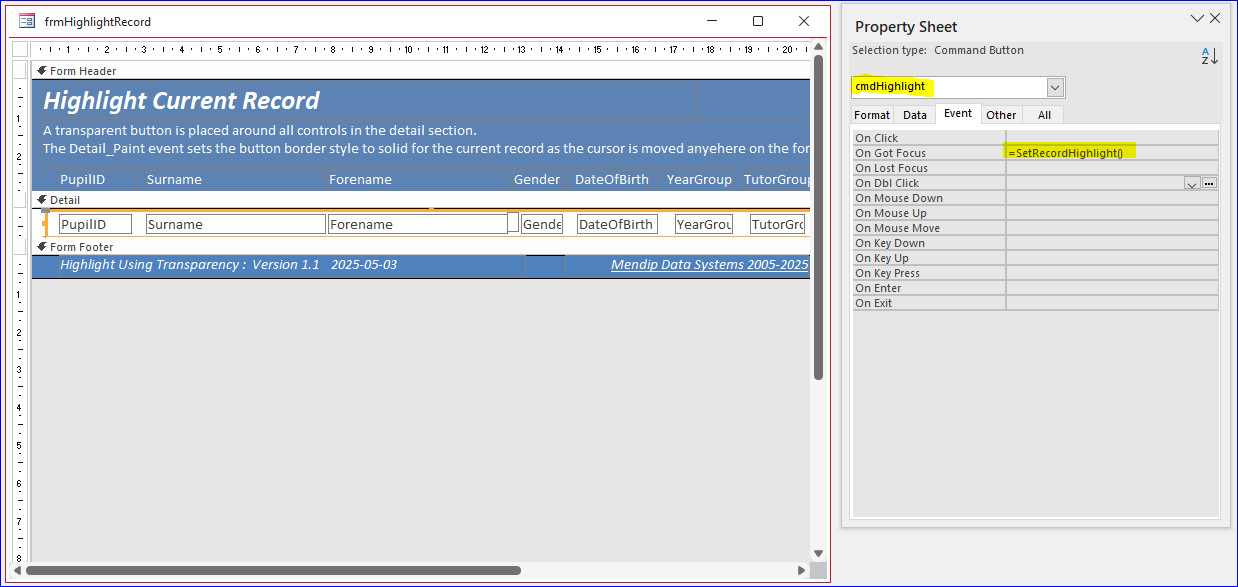Click the A-Z sort properties icon
This screenshot has height=587, width=1238.
coord(1210,56)
